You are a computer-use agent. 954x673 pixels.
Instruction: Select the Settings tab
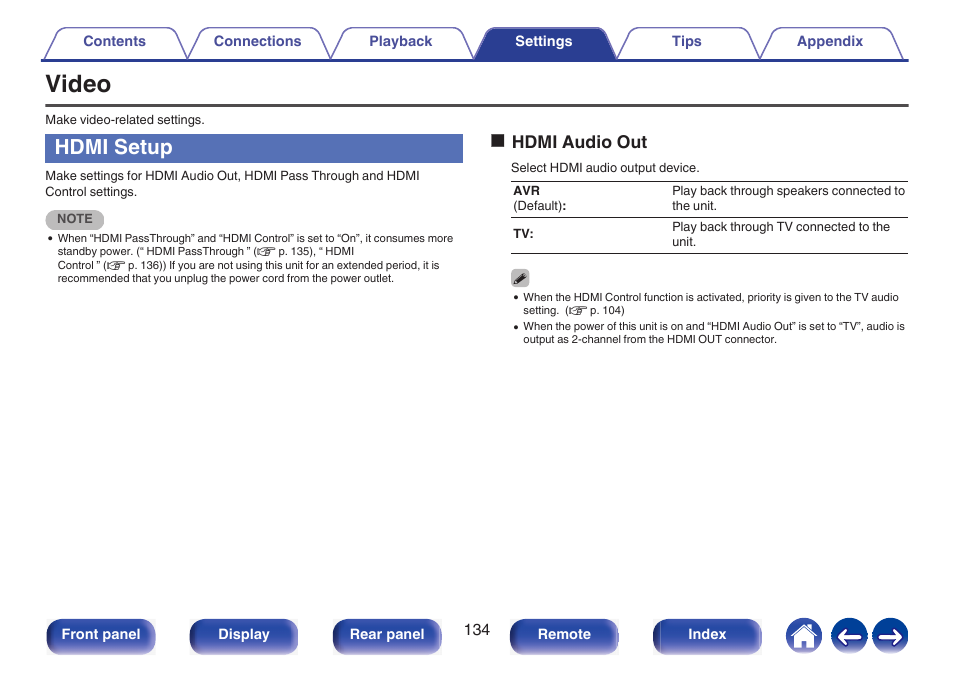[x=543, y=42]
